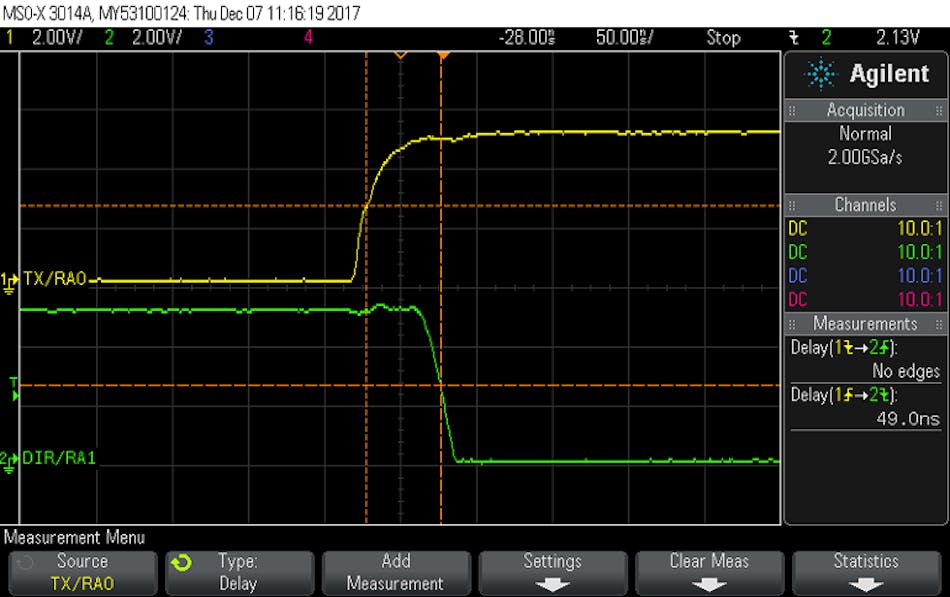Toggle channel 3 display on
The image size is (950, 597).
click(208, 37)
